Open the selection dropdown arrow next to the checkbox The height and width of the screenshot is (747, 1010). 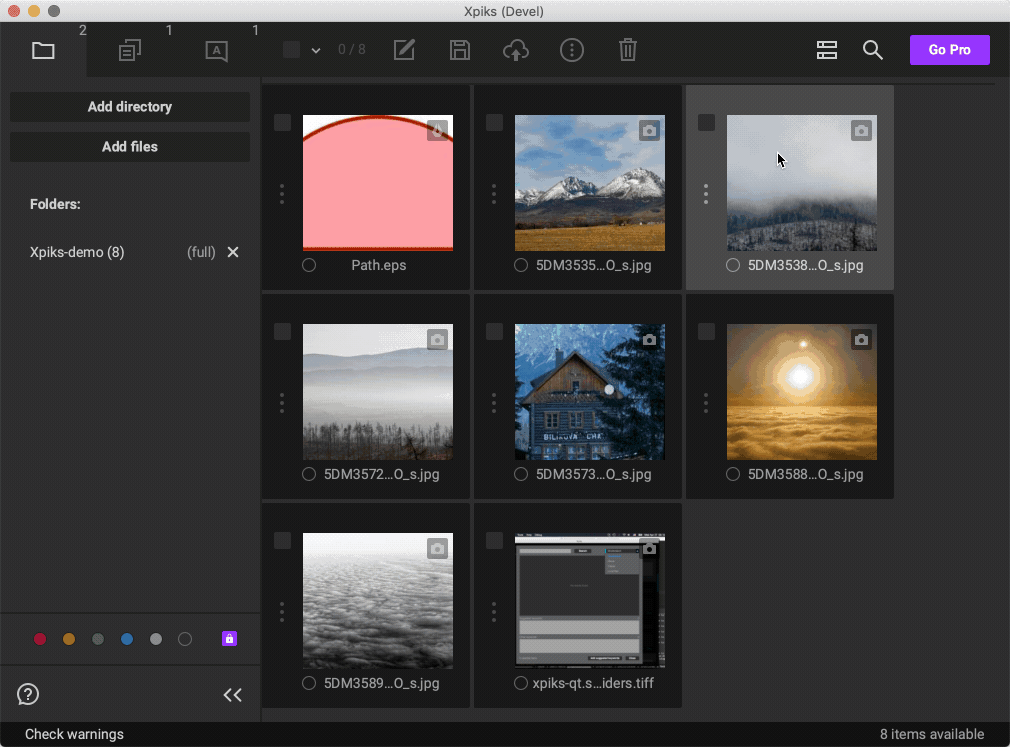(315, 50)
